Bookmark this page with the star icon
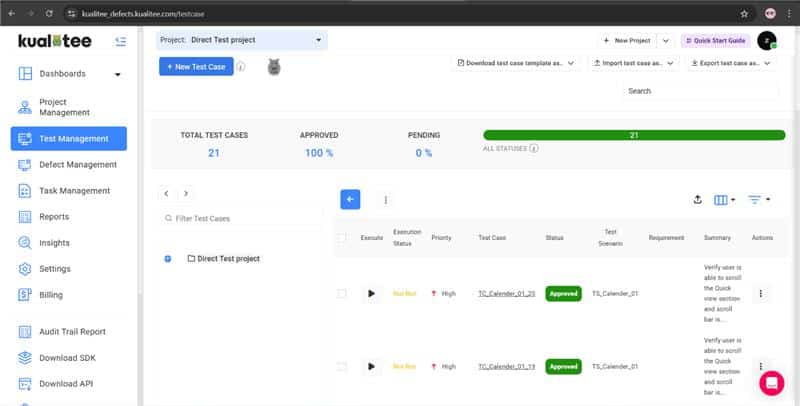This screenshot has width=800, height=406. pyautogui.click(x=744, y=14)
